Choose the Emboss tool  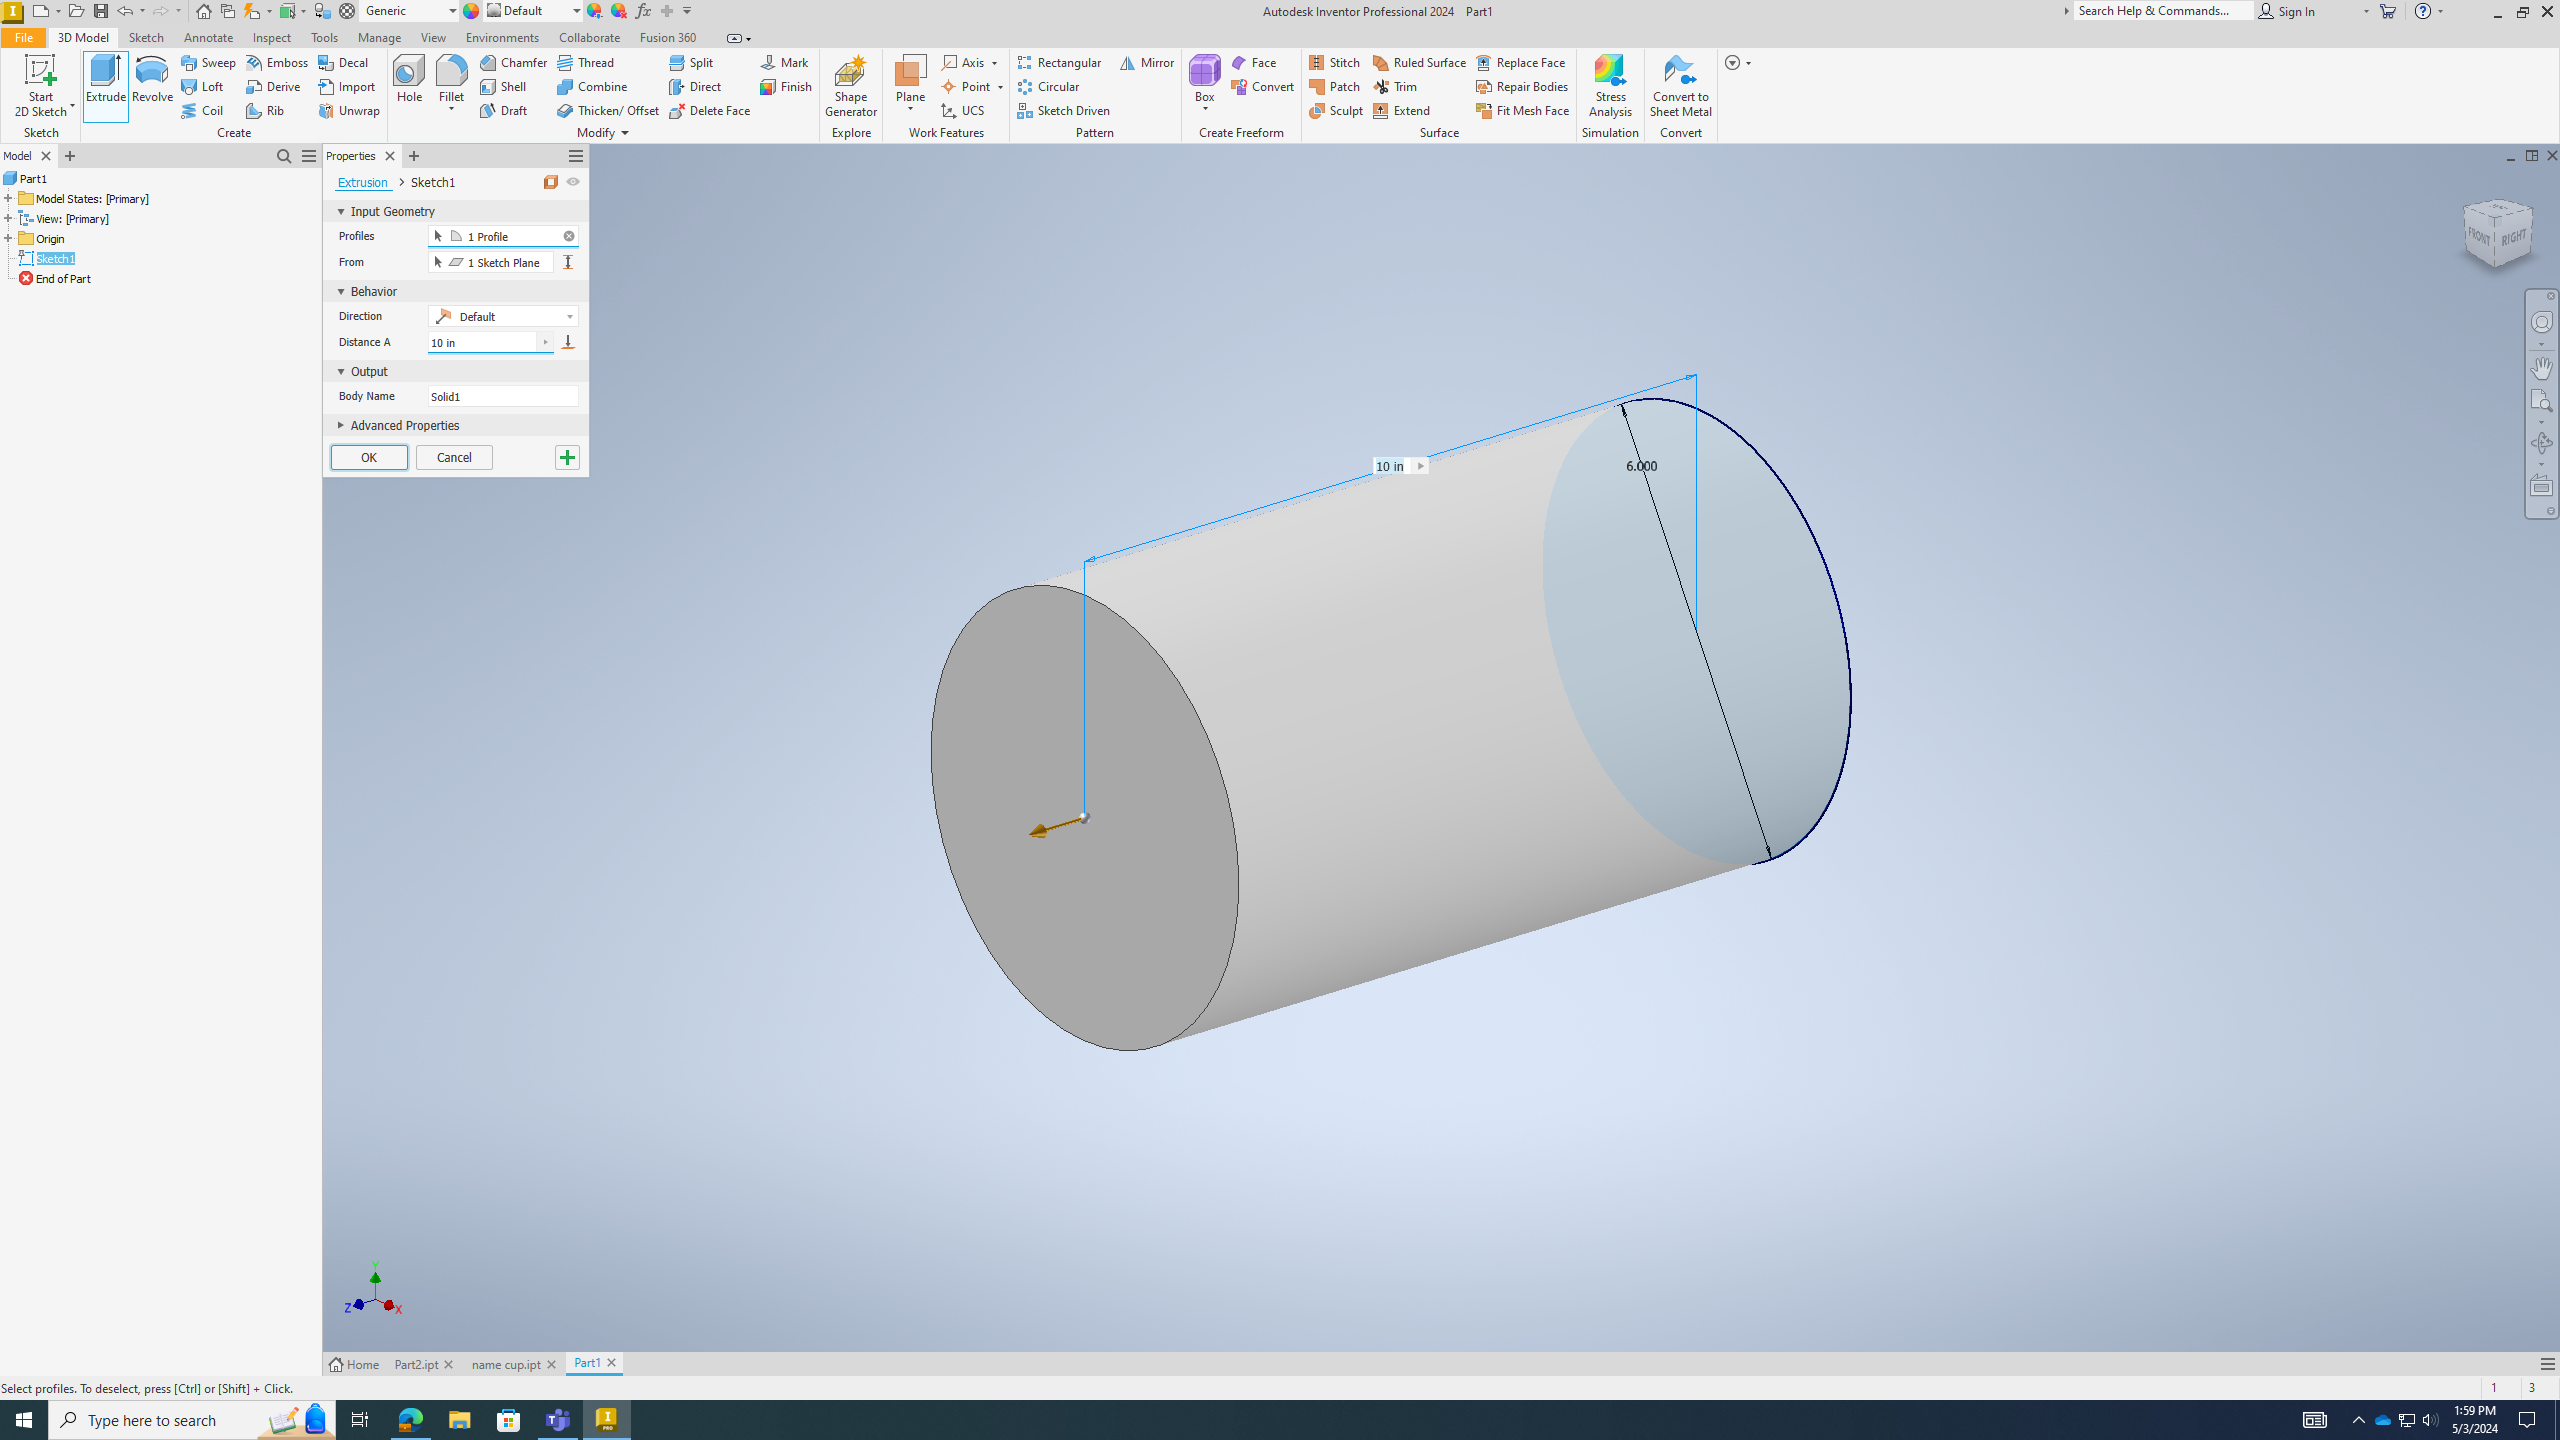pos(277,62)
